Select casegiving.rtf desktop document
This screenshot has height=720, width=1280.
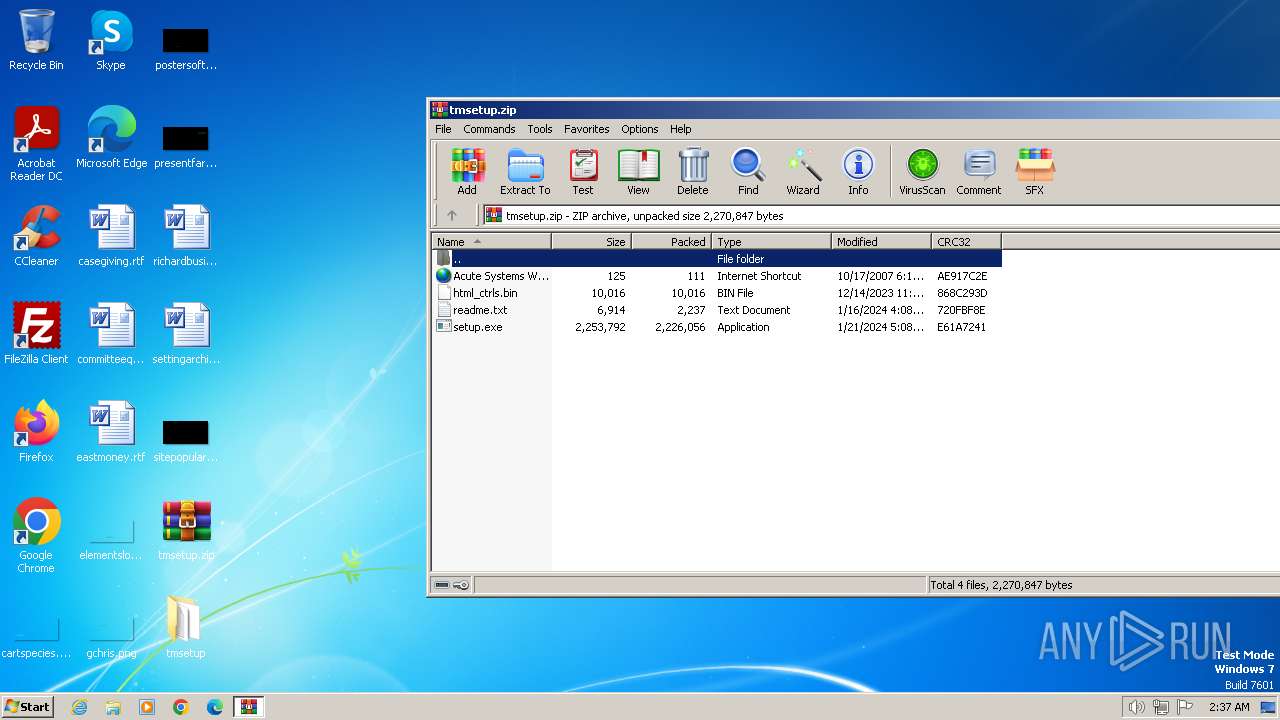coord(111,236)
